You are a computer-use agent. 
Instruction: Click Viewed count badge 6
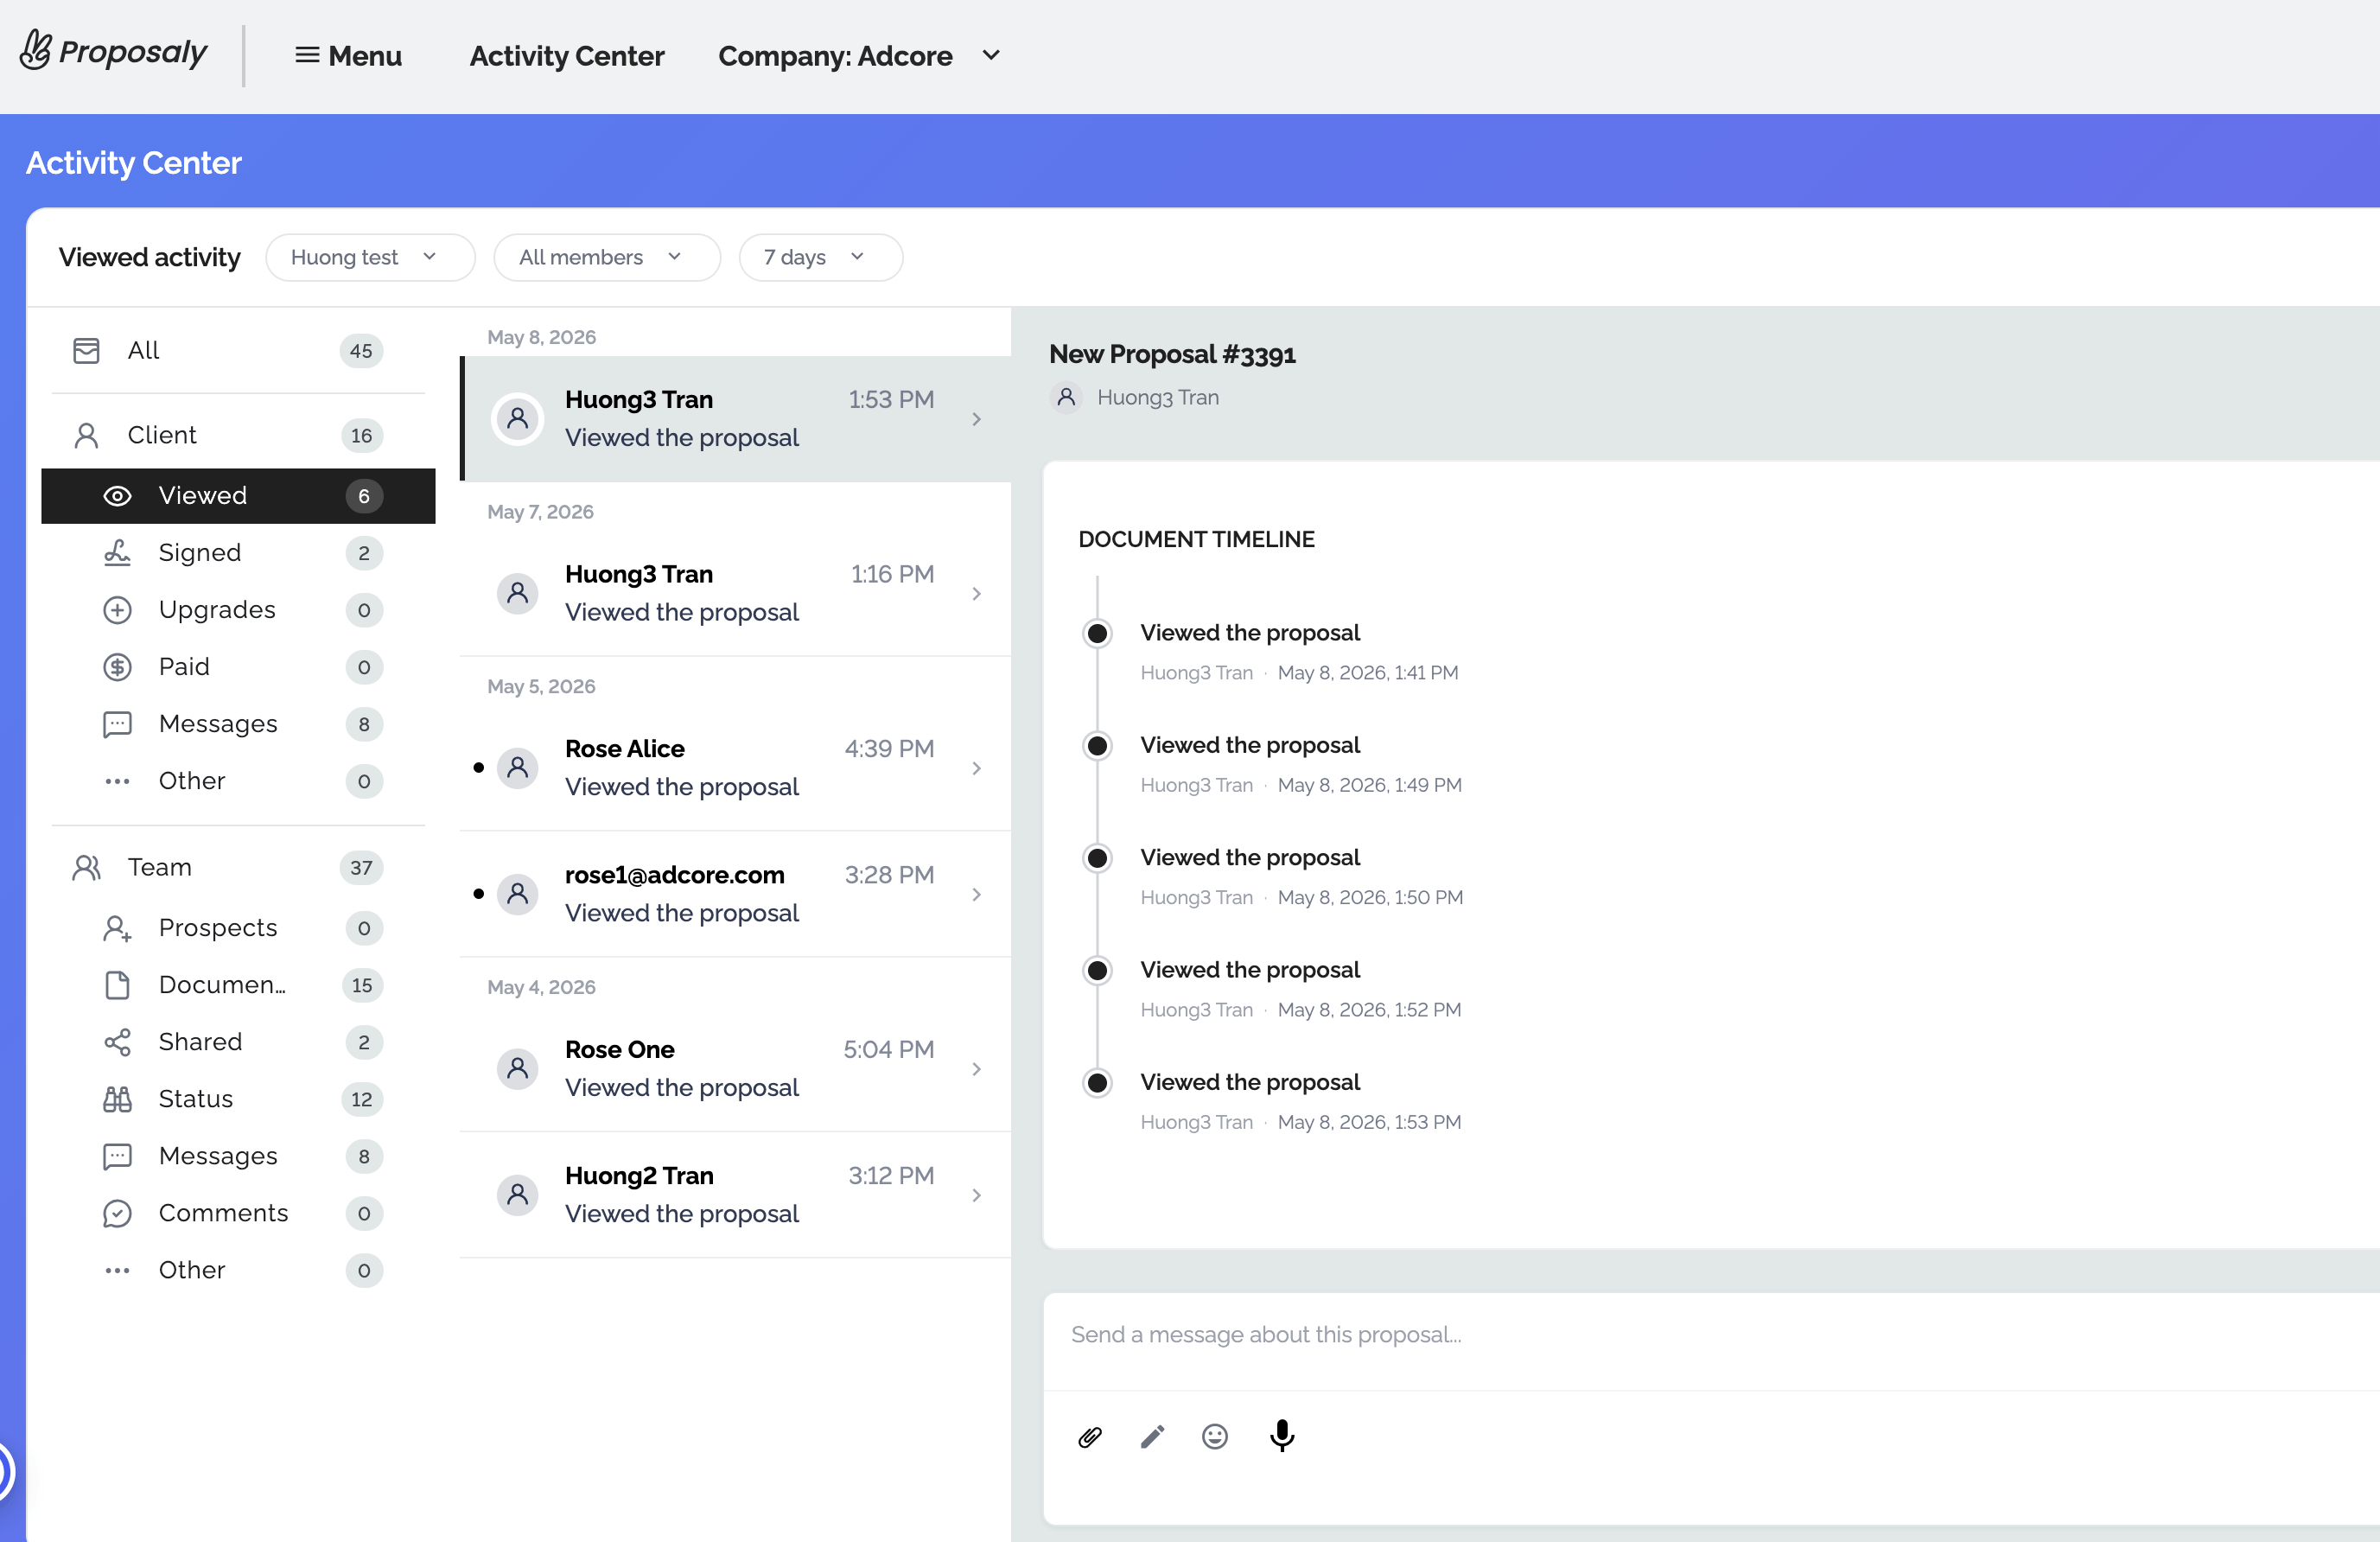click(364, 496)
